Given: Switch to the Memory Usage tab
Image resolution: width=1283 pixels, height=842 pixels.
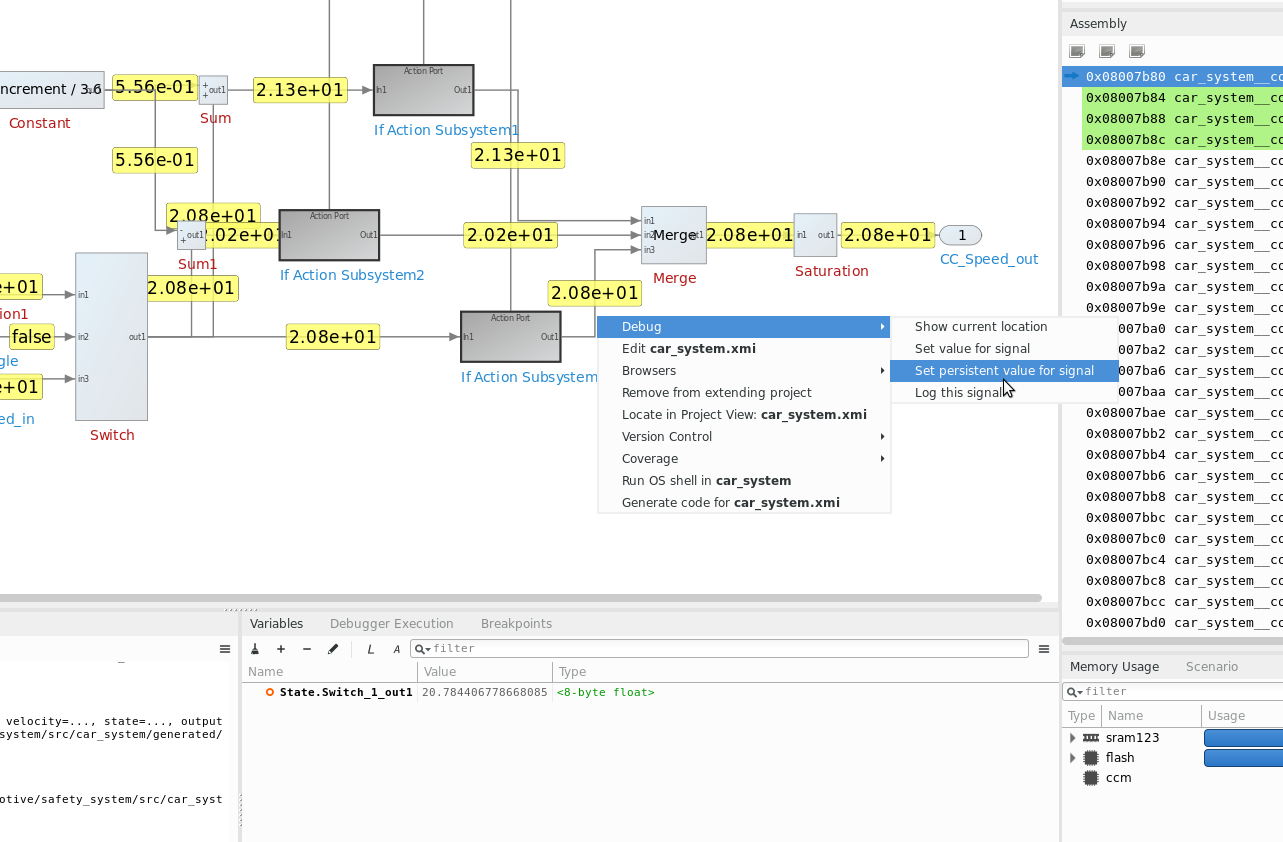Looking at the screenshot, I should (x=1114, y=667).
